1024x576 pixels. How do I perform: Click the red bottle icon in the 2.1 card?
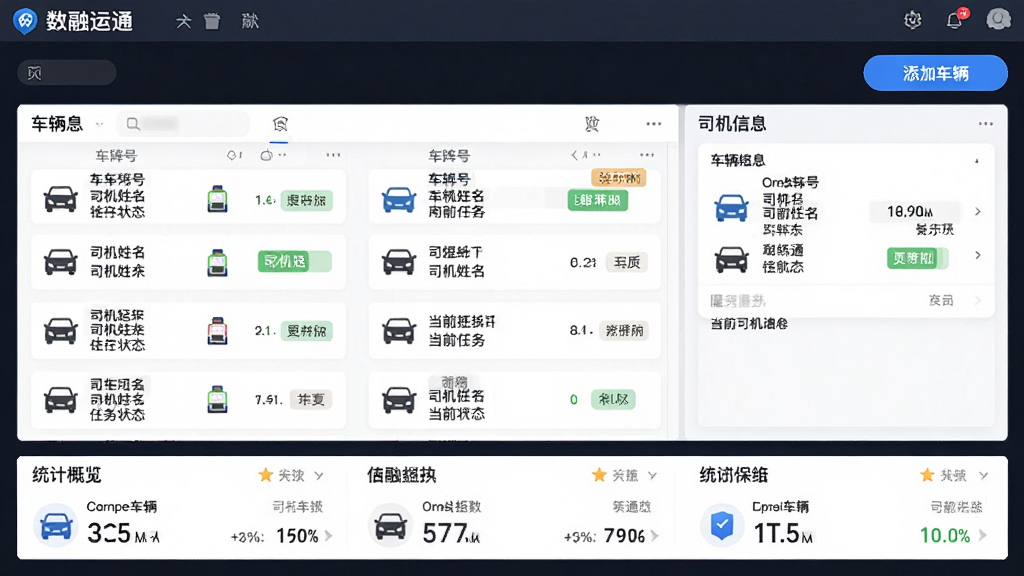pos(217,330)
